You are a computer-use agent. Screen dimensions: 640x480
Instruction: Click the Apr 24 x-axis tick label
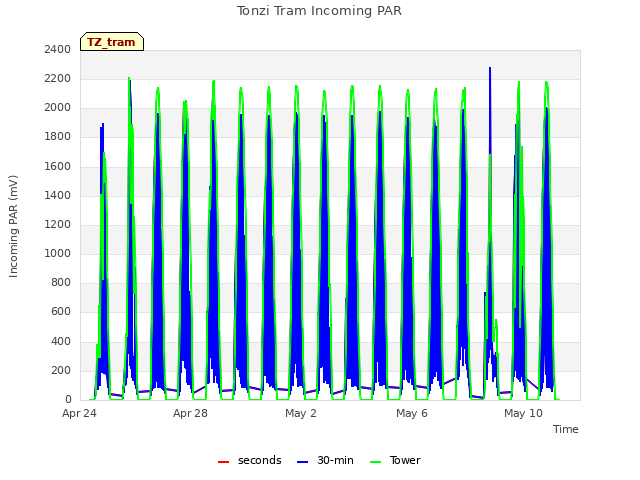[x=79, y=413]
